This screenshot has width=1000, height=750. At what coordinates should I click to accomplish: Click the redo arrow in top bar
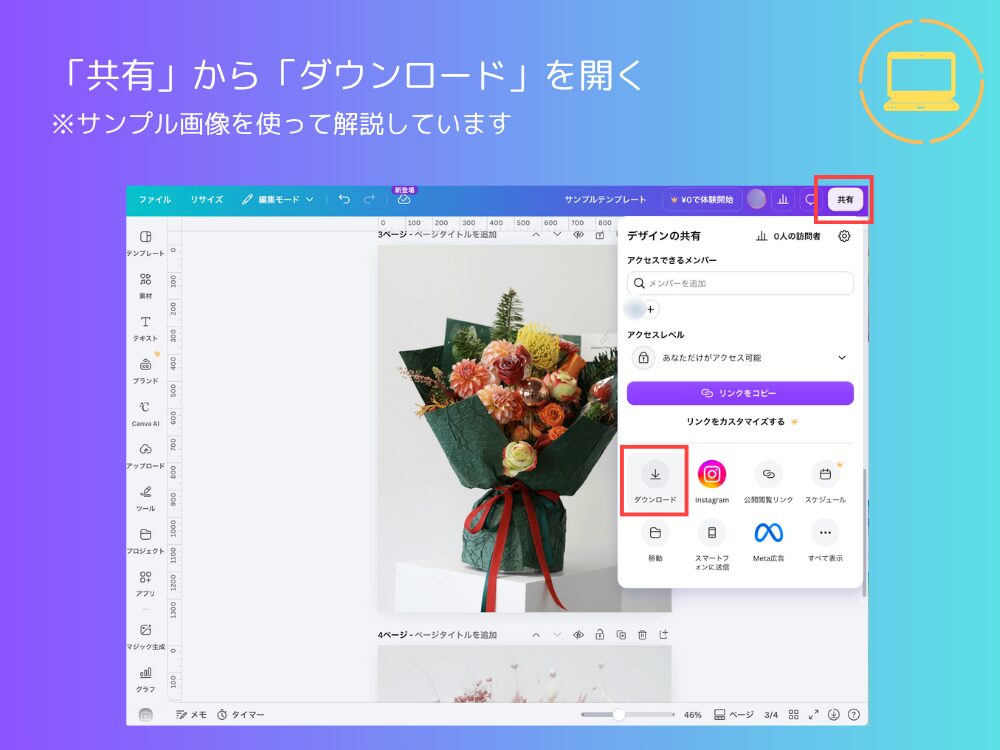point(369,199)
